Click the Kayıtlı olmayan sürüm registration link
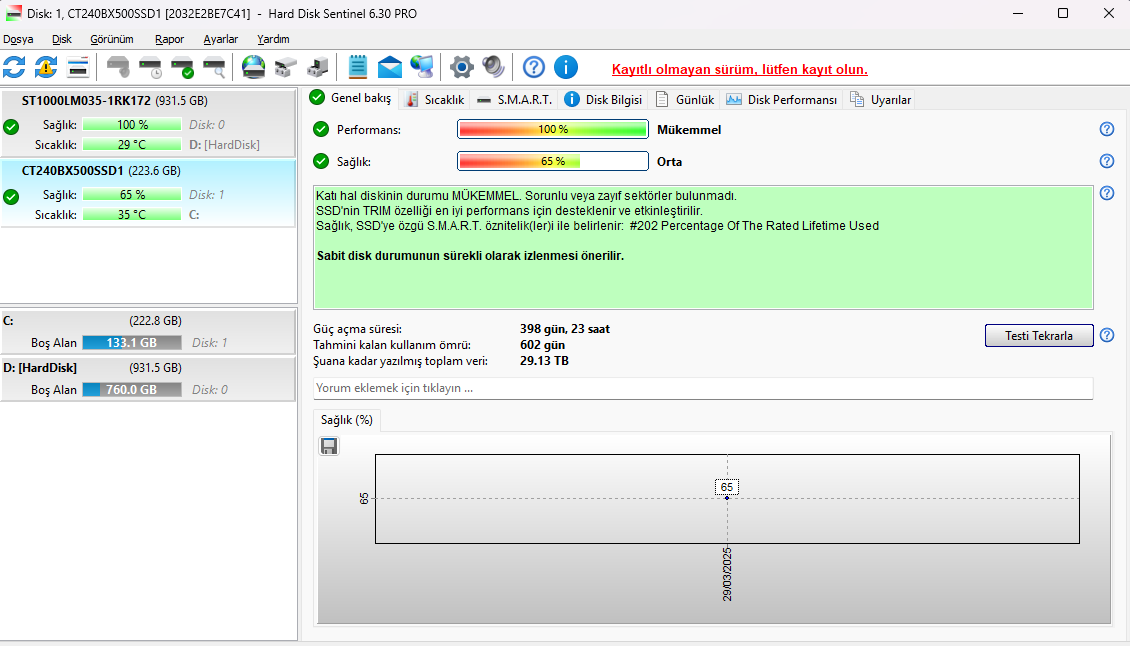Screen dimensions: 1130x646 (739, 69)
